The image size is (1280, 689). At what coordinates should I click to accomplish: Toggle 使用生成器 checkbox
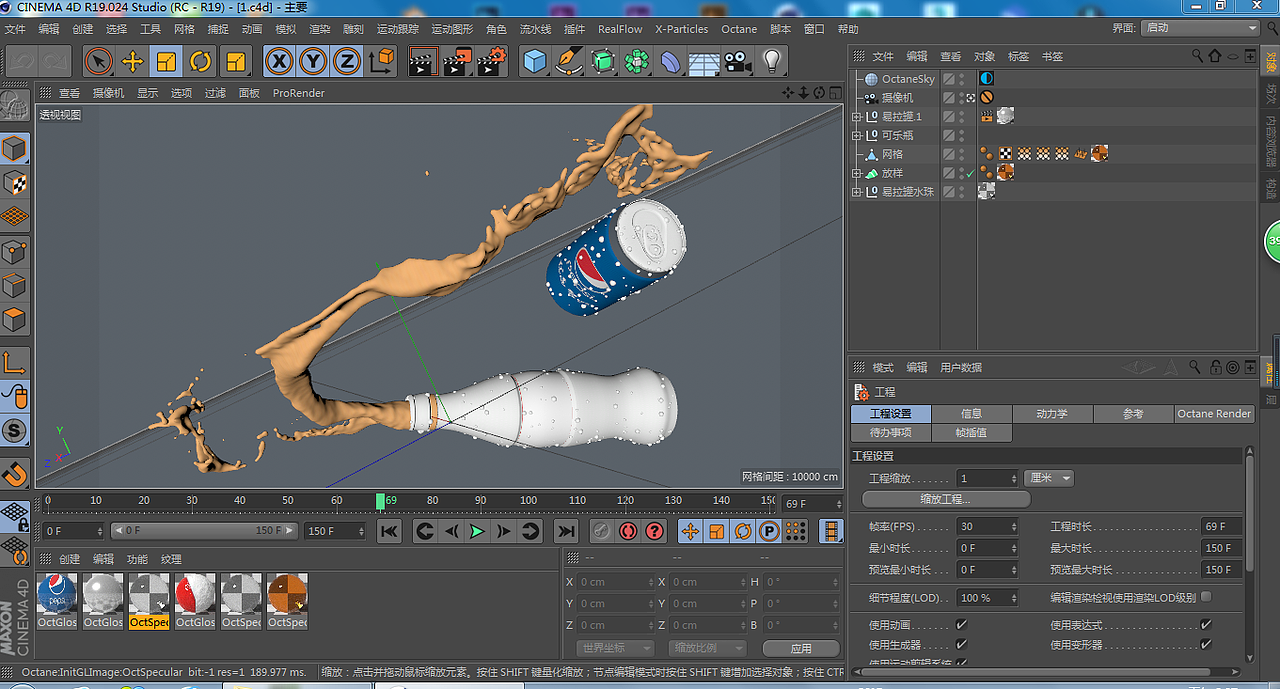(x=961, y=645)
